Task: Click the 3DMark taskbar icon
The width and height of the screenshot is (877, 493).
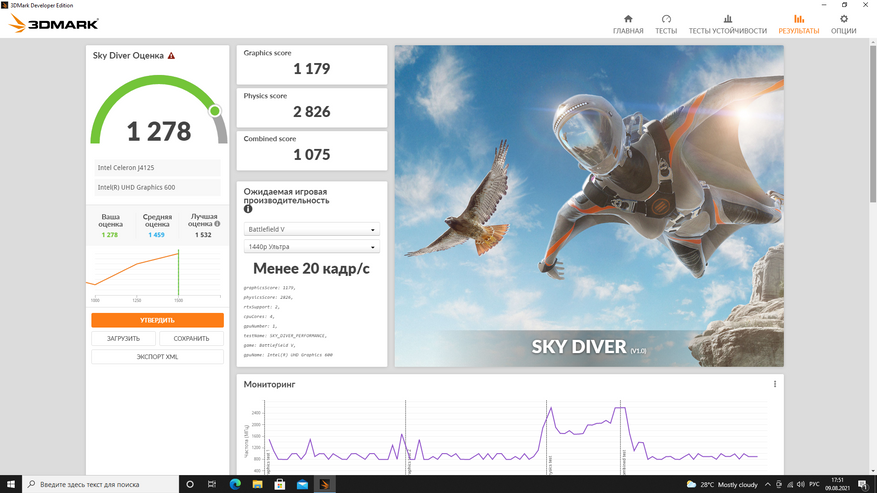Action: click(x=324, y=484)
